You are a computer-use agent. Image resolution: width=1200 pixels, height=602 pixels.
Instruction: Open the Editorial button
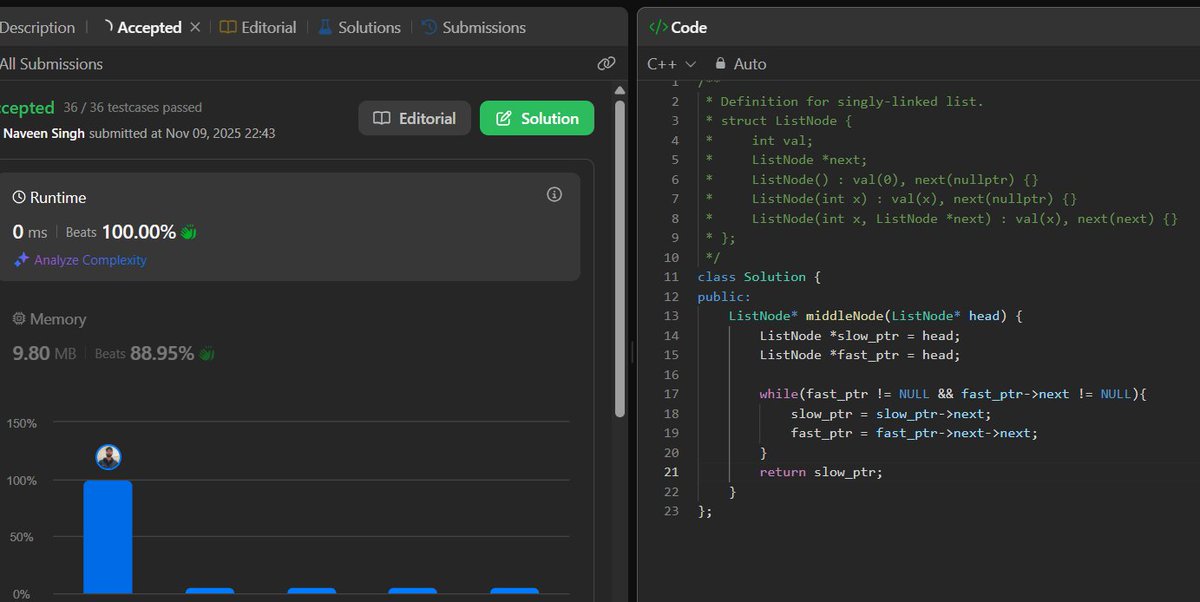point(414,117)
